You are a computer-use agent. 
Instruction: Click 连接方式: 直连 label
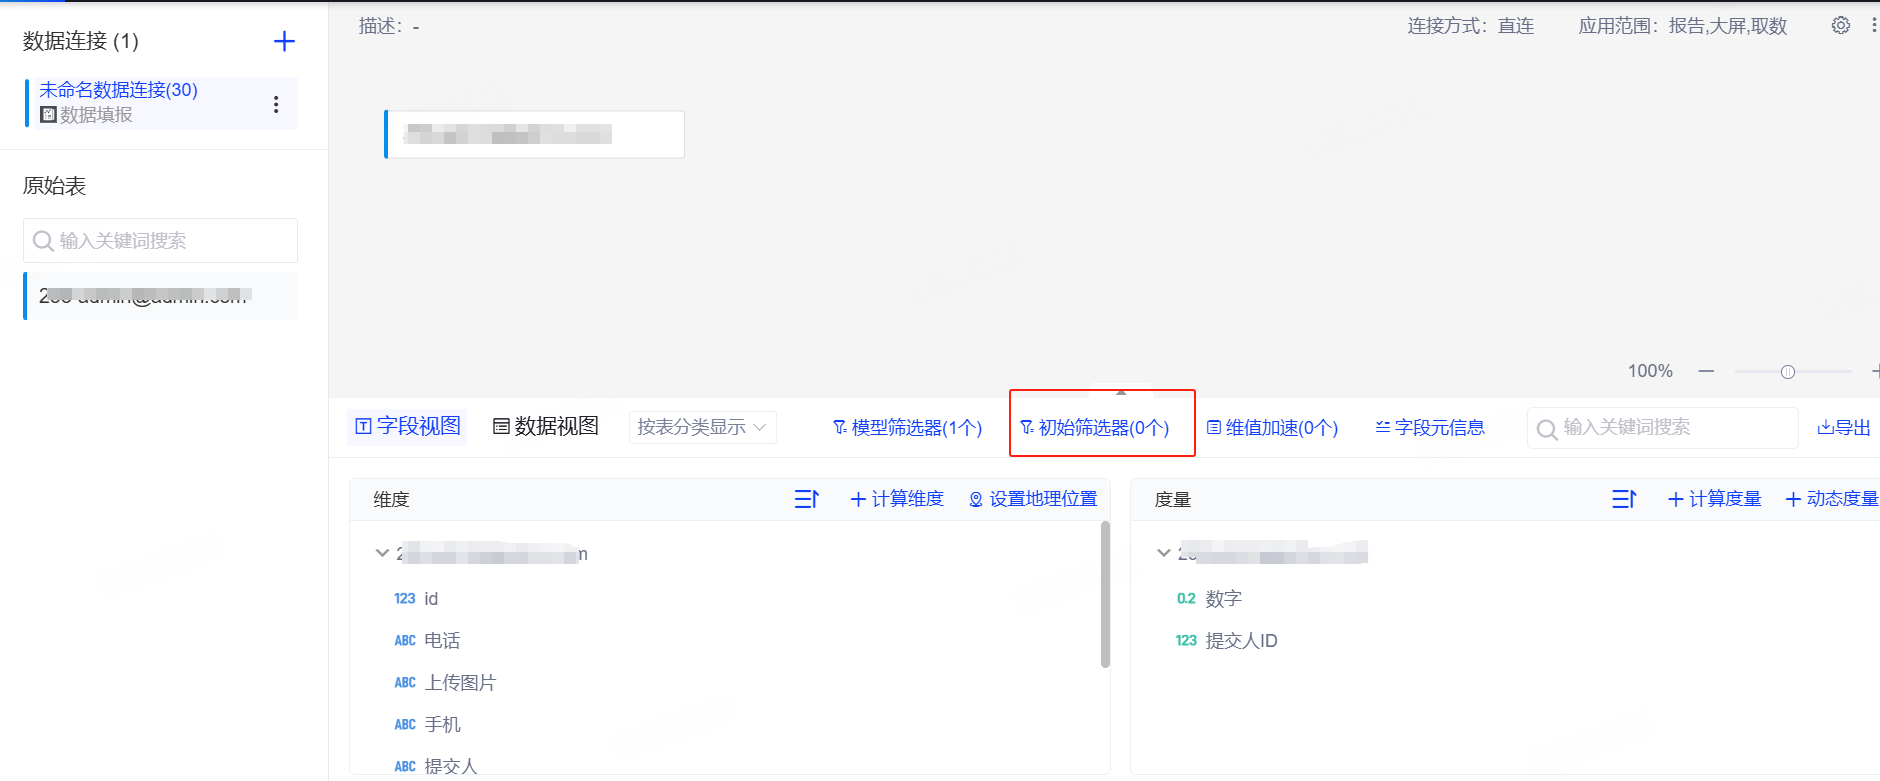tap(1470, 26)
